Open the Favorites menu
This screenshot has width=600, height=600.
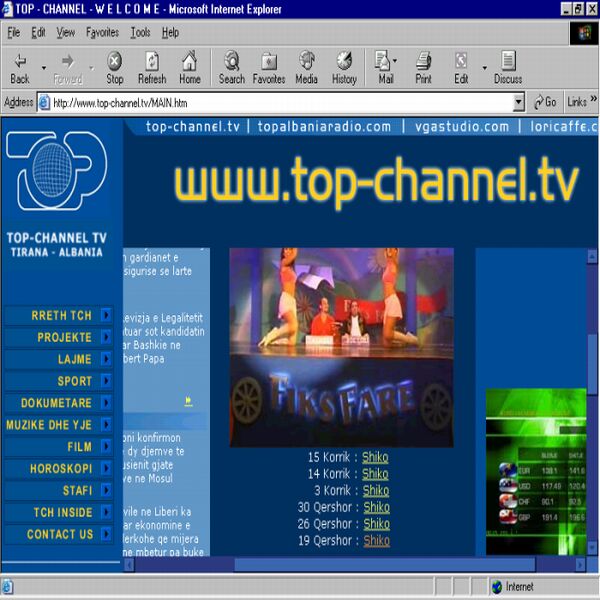(102, 33)
